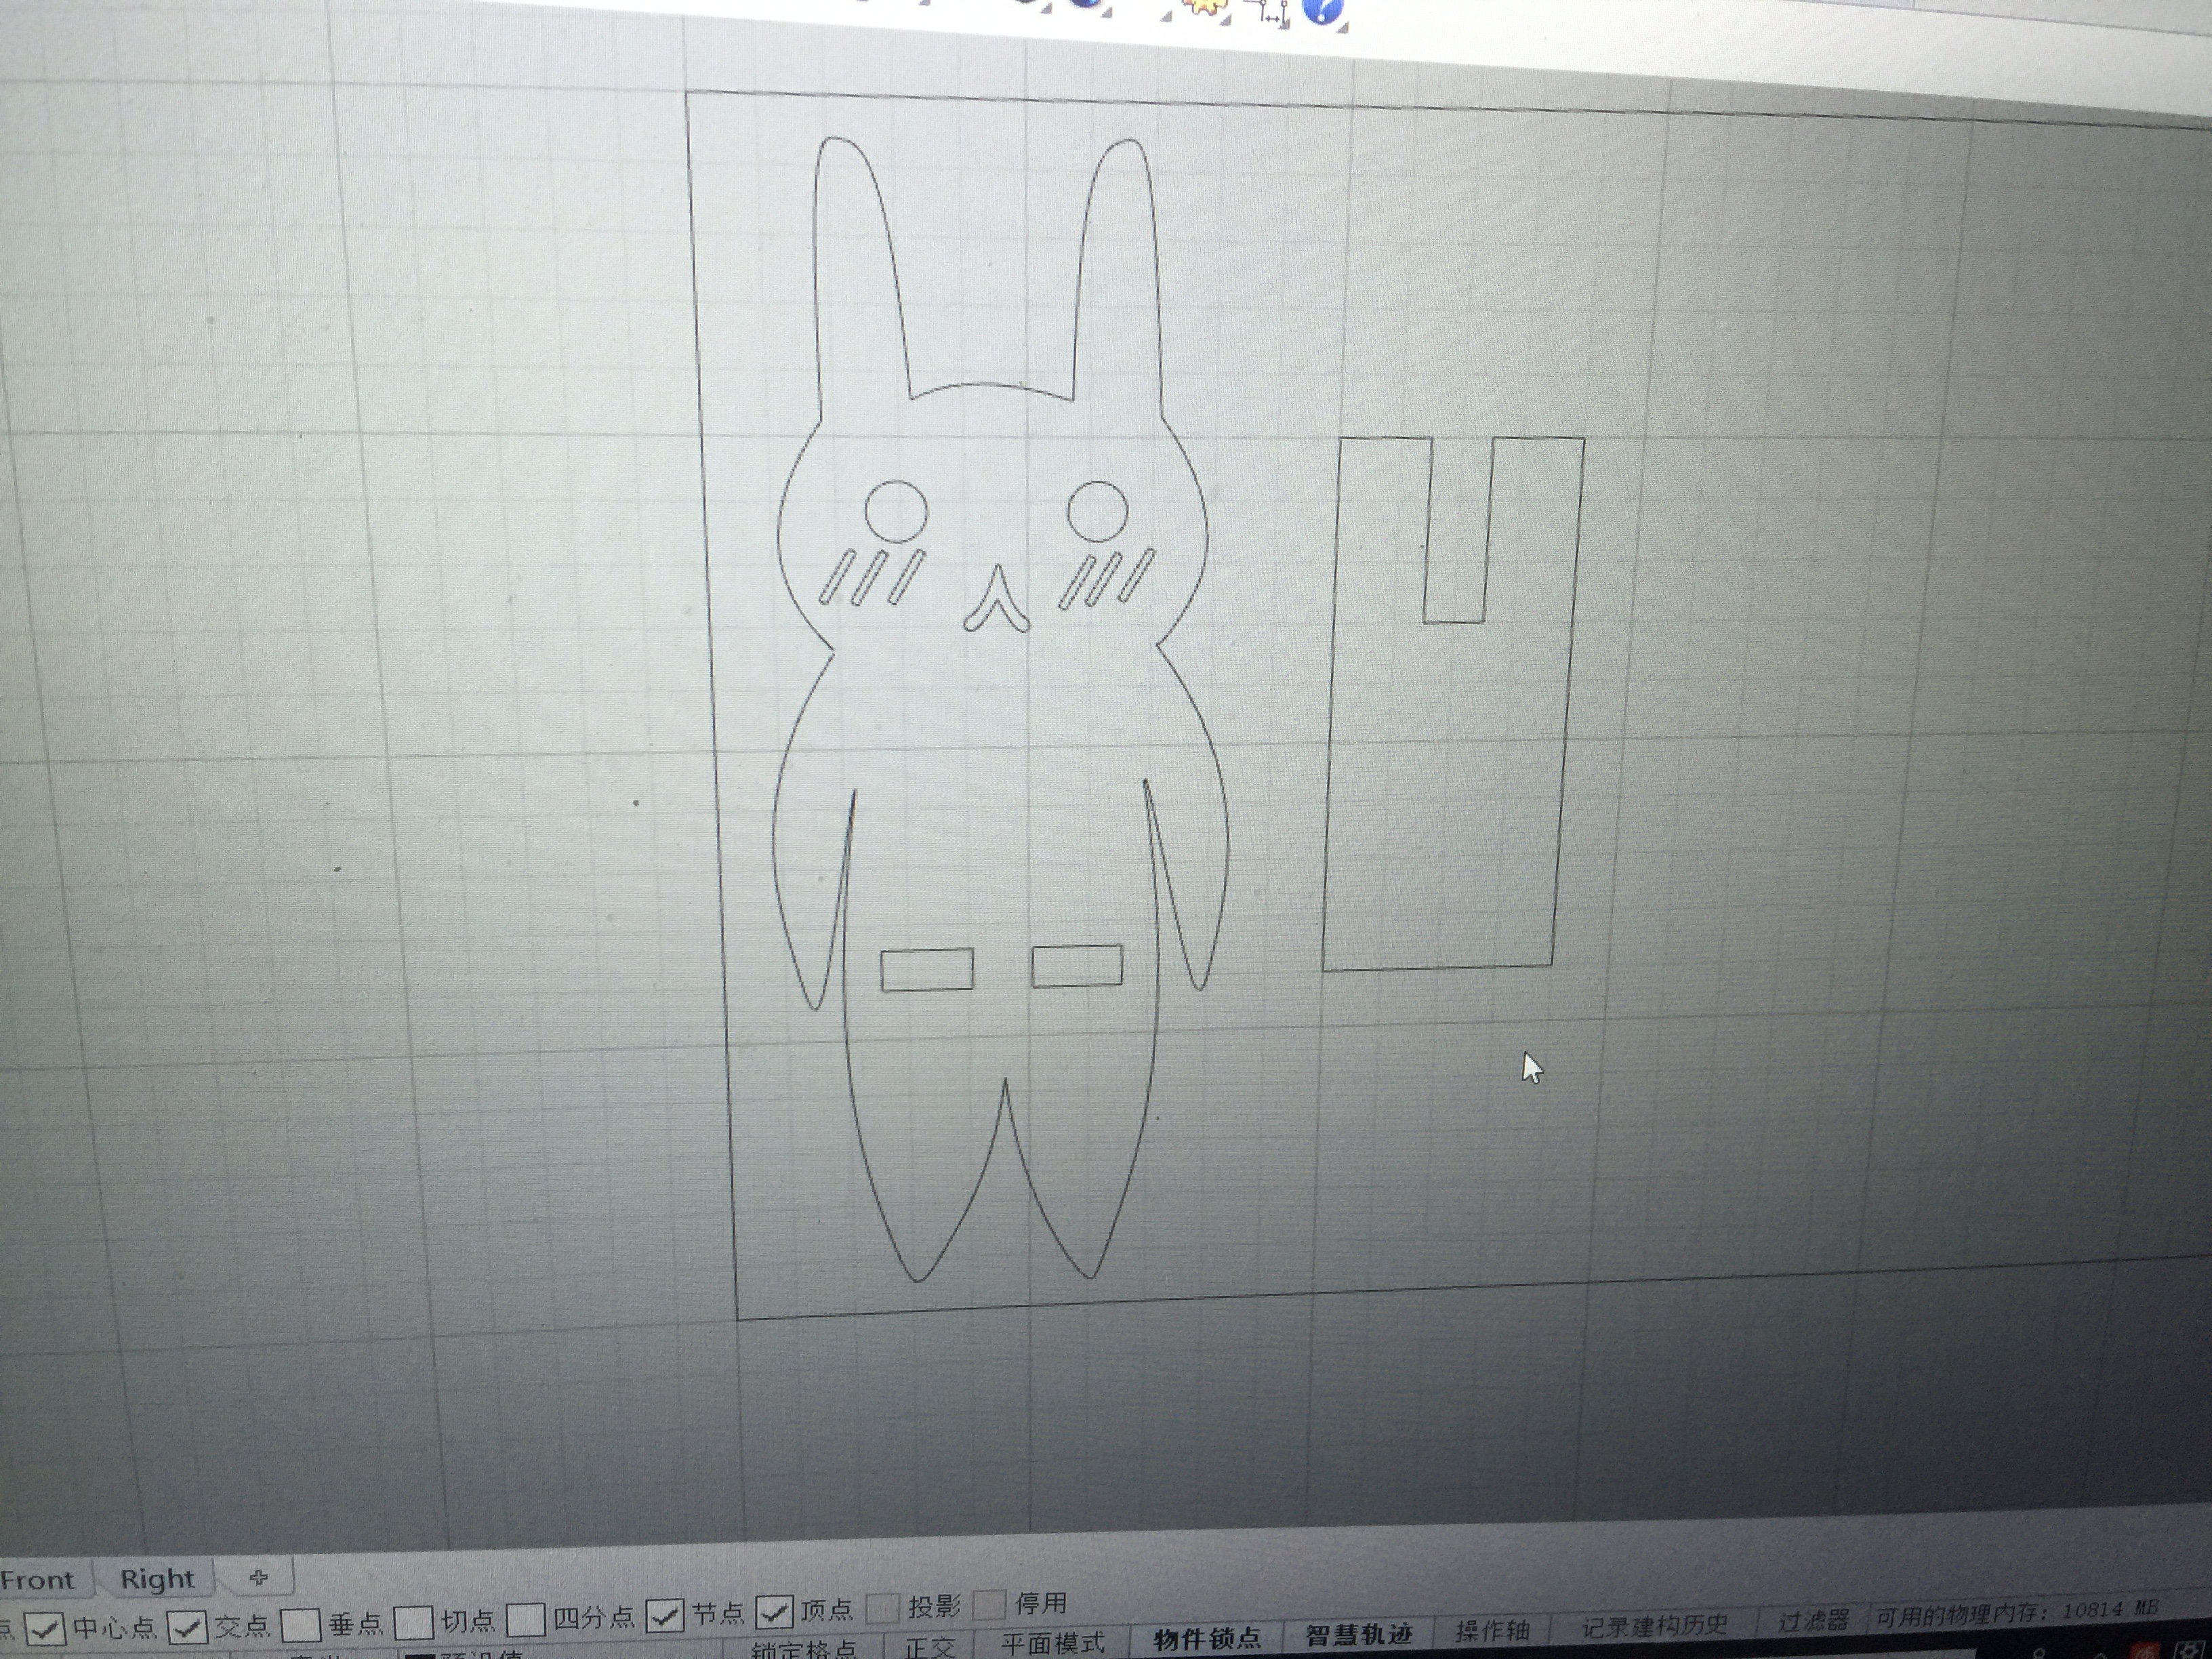
Task: Select the left rectangular slot on bunny
Action: [x=927, y=970]
